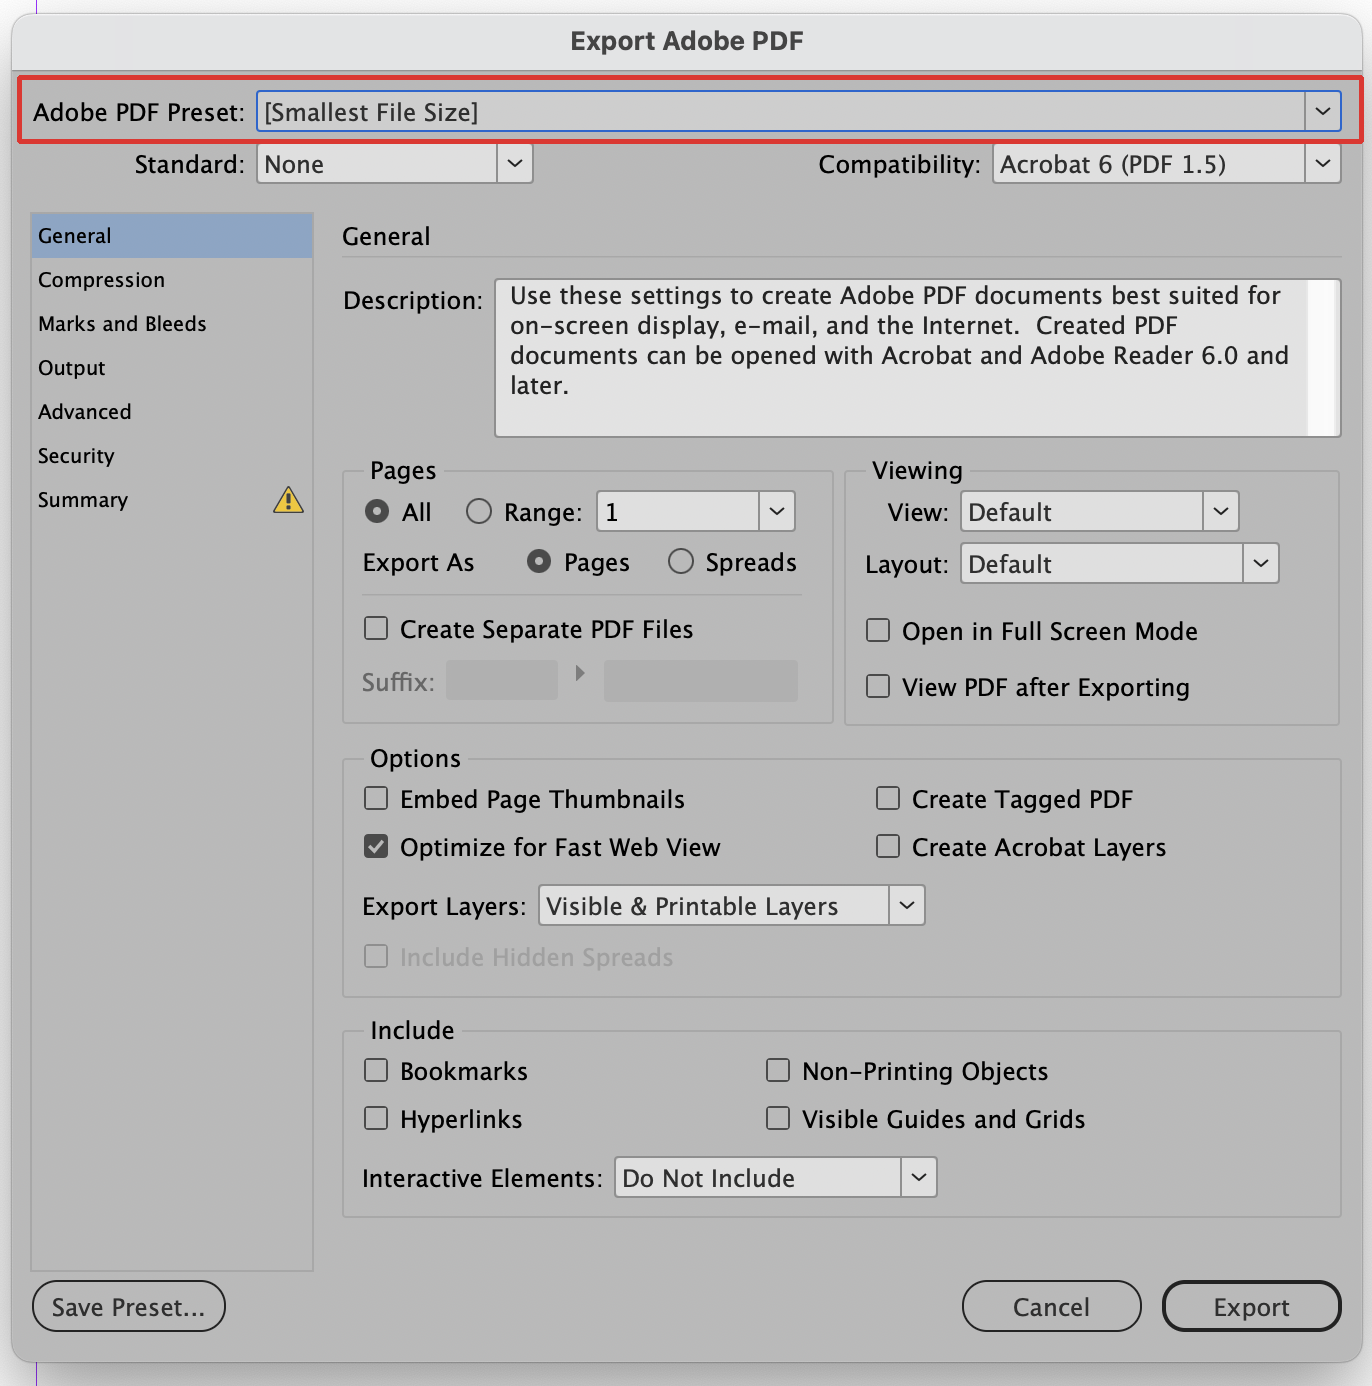Click the Export button
1372x1386 pixels.
coord(1251,1306)
